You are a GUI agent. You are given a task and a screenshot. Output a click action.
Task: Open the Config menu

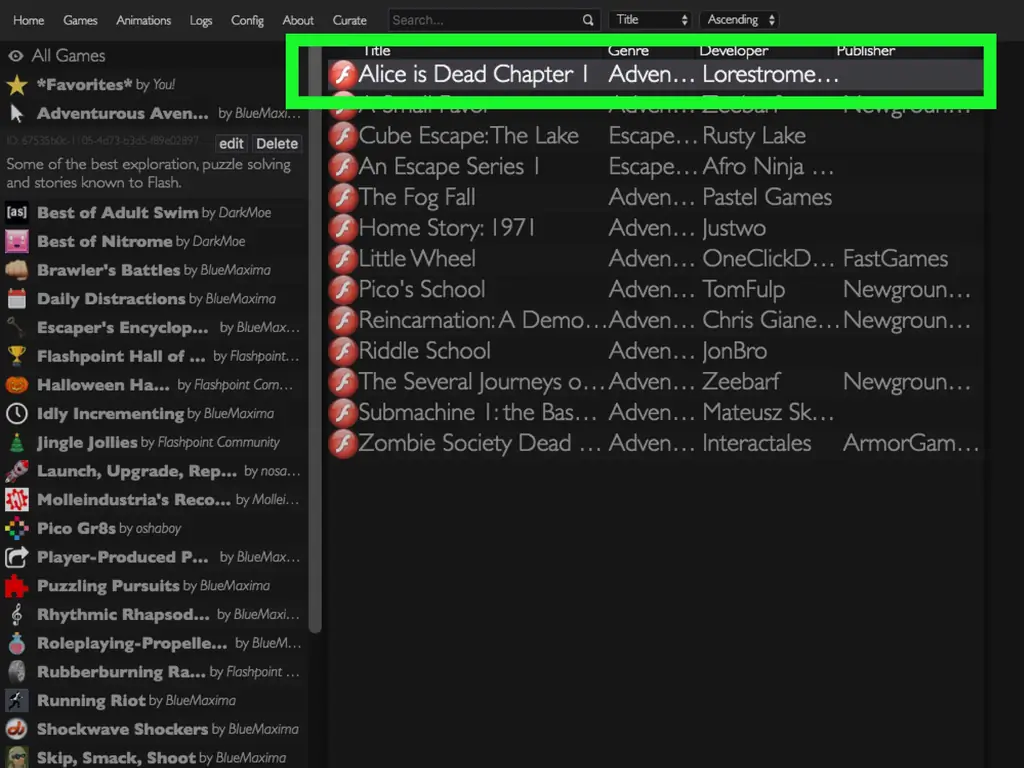pyautogui.click(x=248, y=20)
